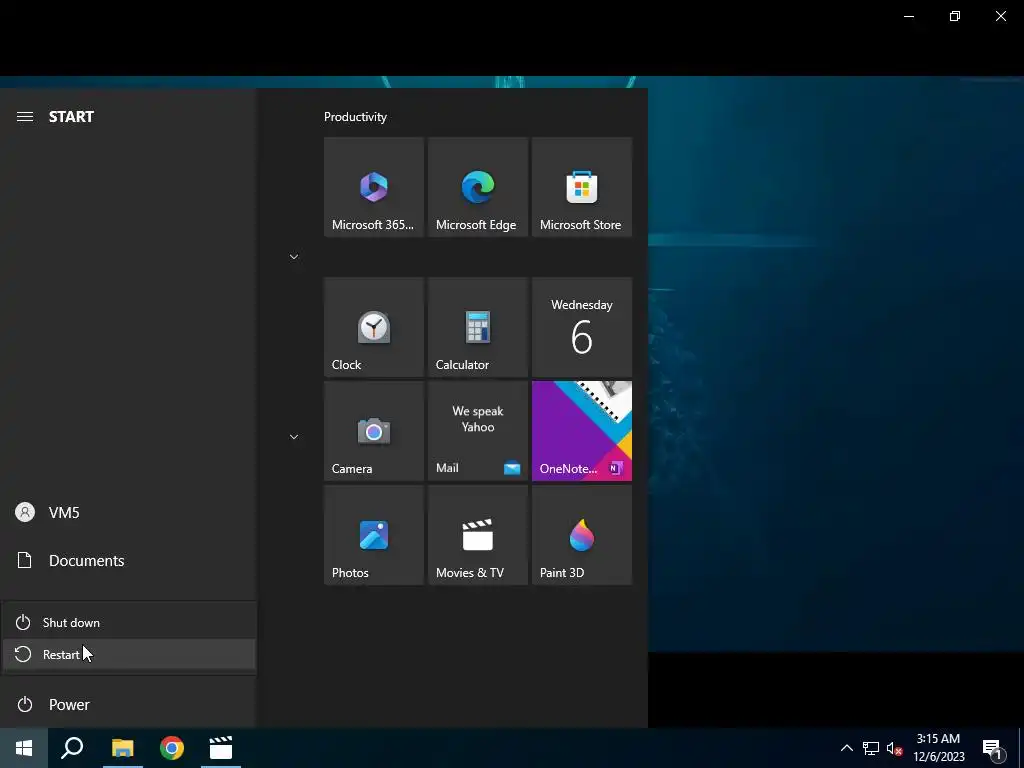Screen dimensions: 1024x768
Task: Launch Microsoft Edge from Start tiles
Action: tap(477, 187)
